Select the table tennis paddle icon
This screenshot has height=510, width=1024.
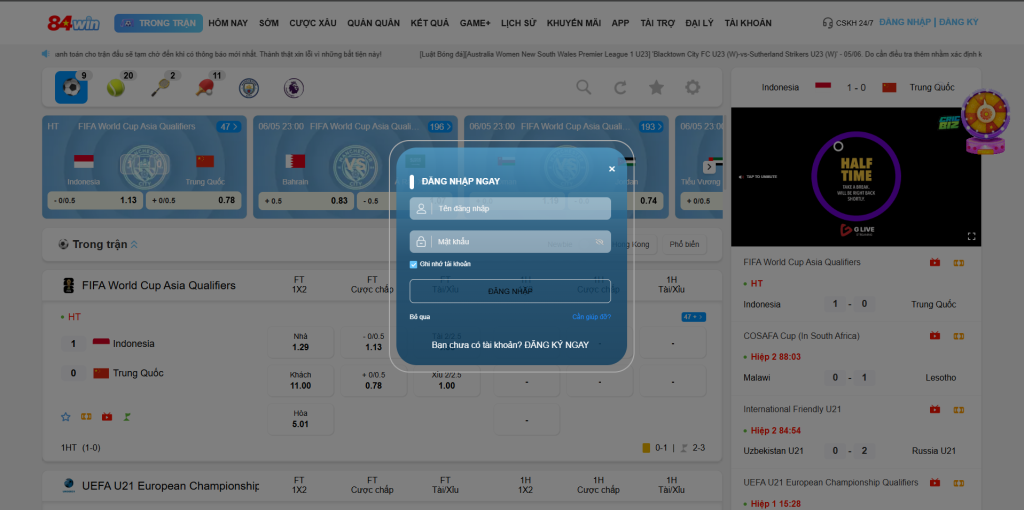click(x=204, y=88)
